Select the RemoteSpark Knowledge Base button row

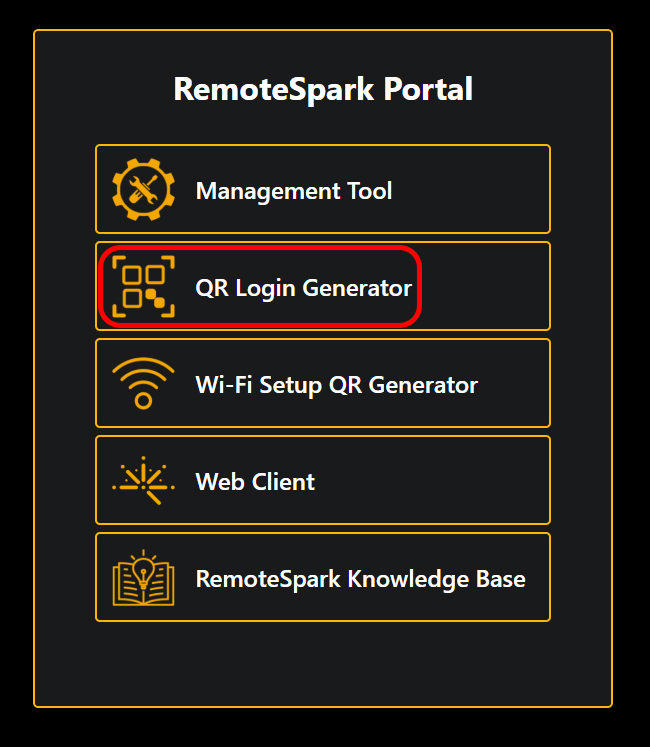click(323, 577)
